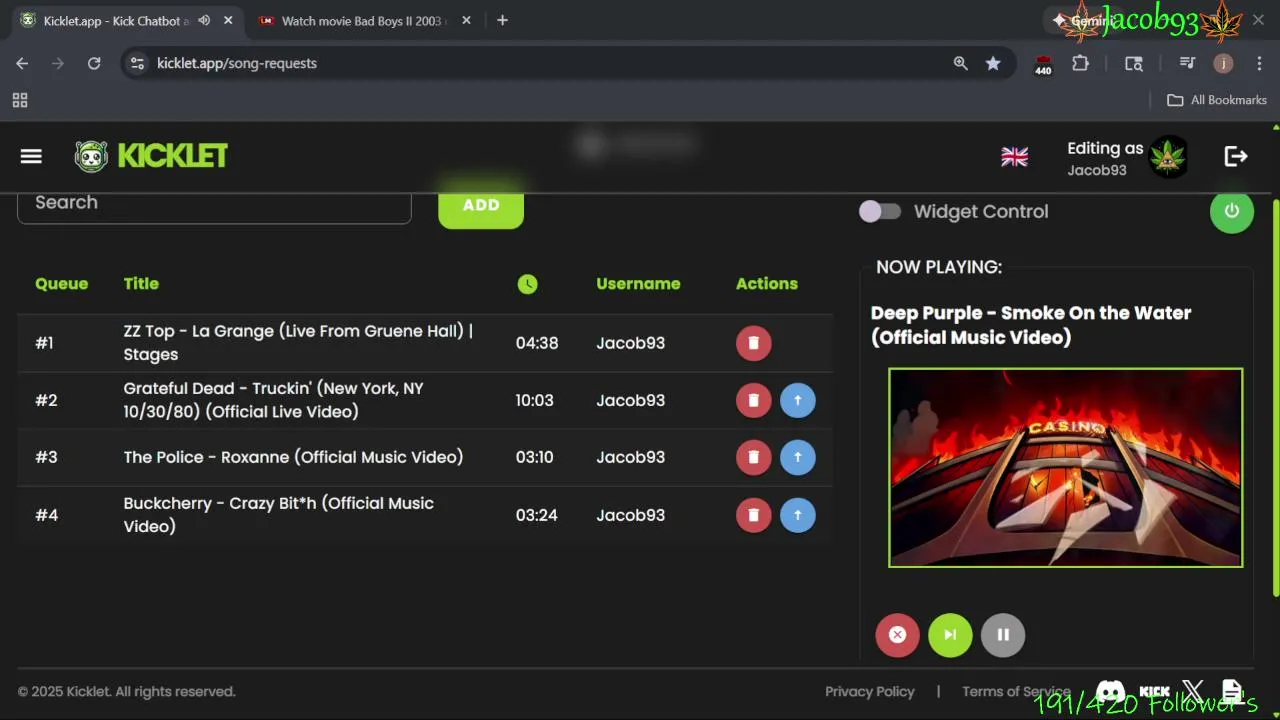Click the duration clock column icon
1280x720 pixels.
coord(527,284)
